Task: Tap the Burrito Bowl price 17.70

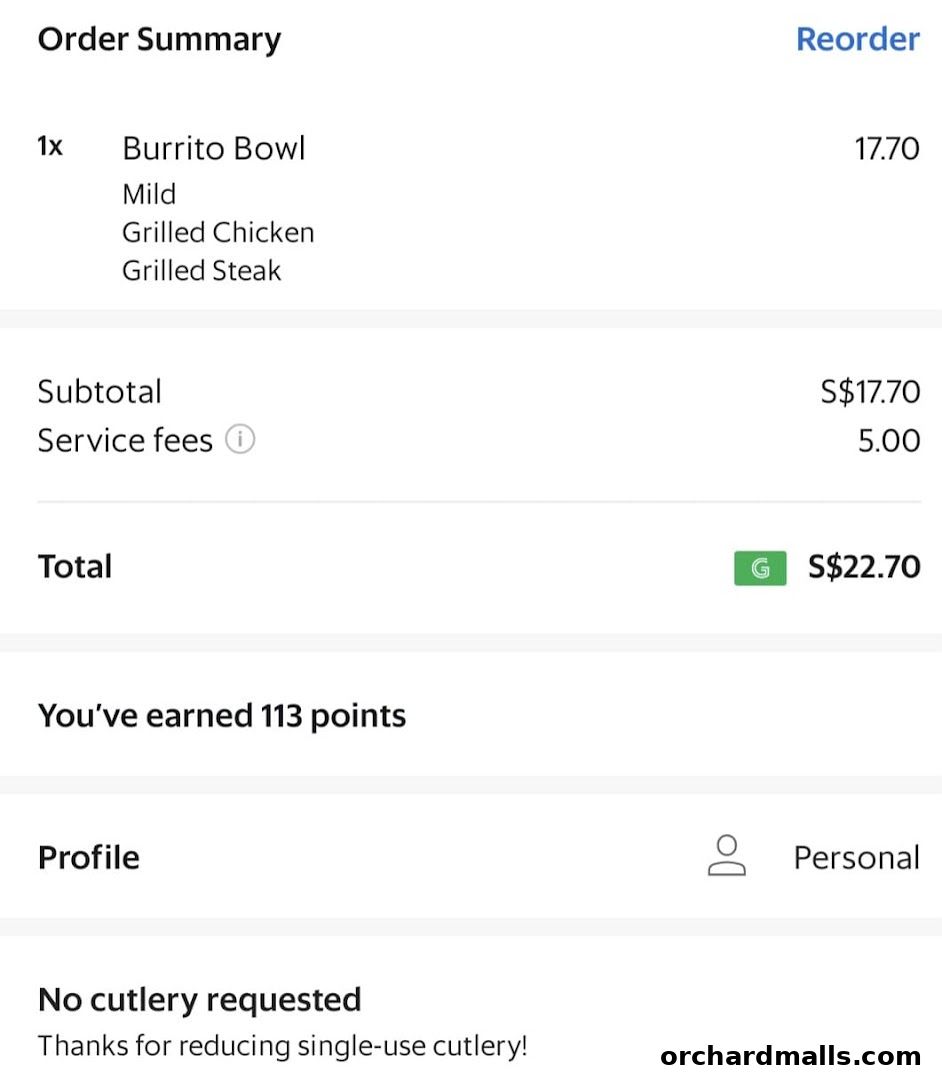Action: 886,149
